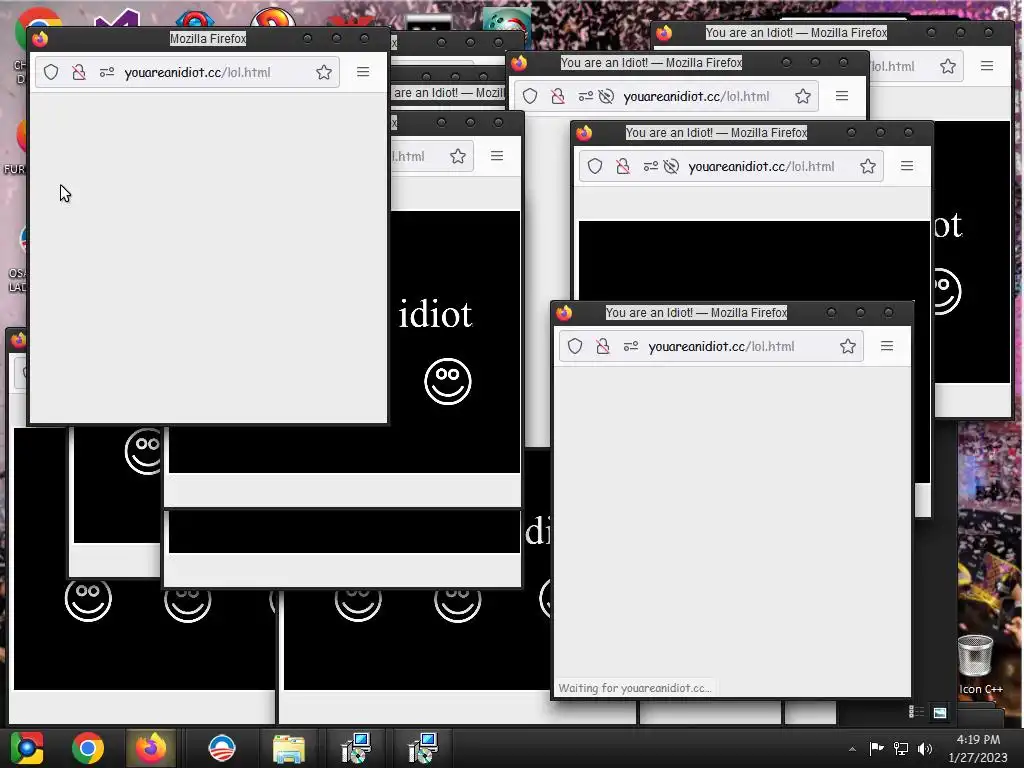Show hidden tray icons arrow

click(852, 749)
